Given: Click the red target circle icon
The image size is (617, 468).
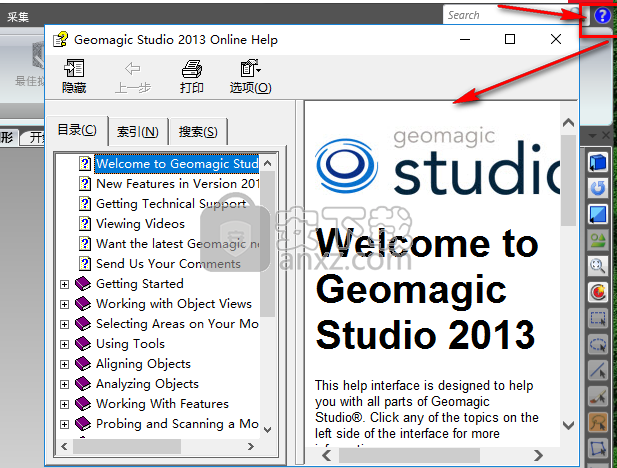Looking at the screenshot, I should pos(598,292).
